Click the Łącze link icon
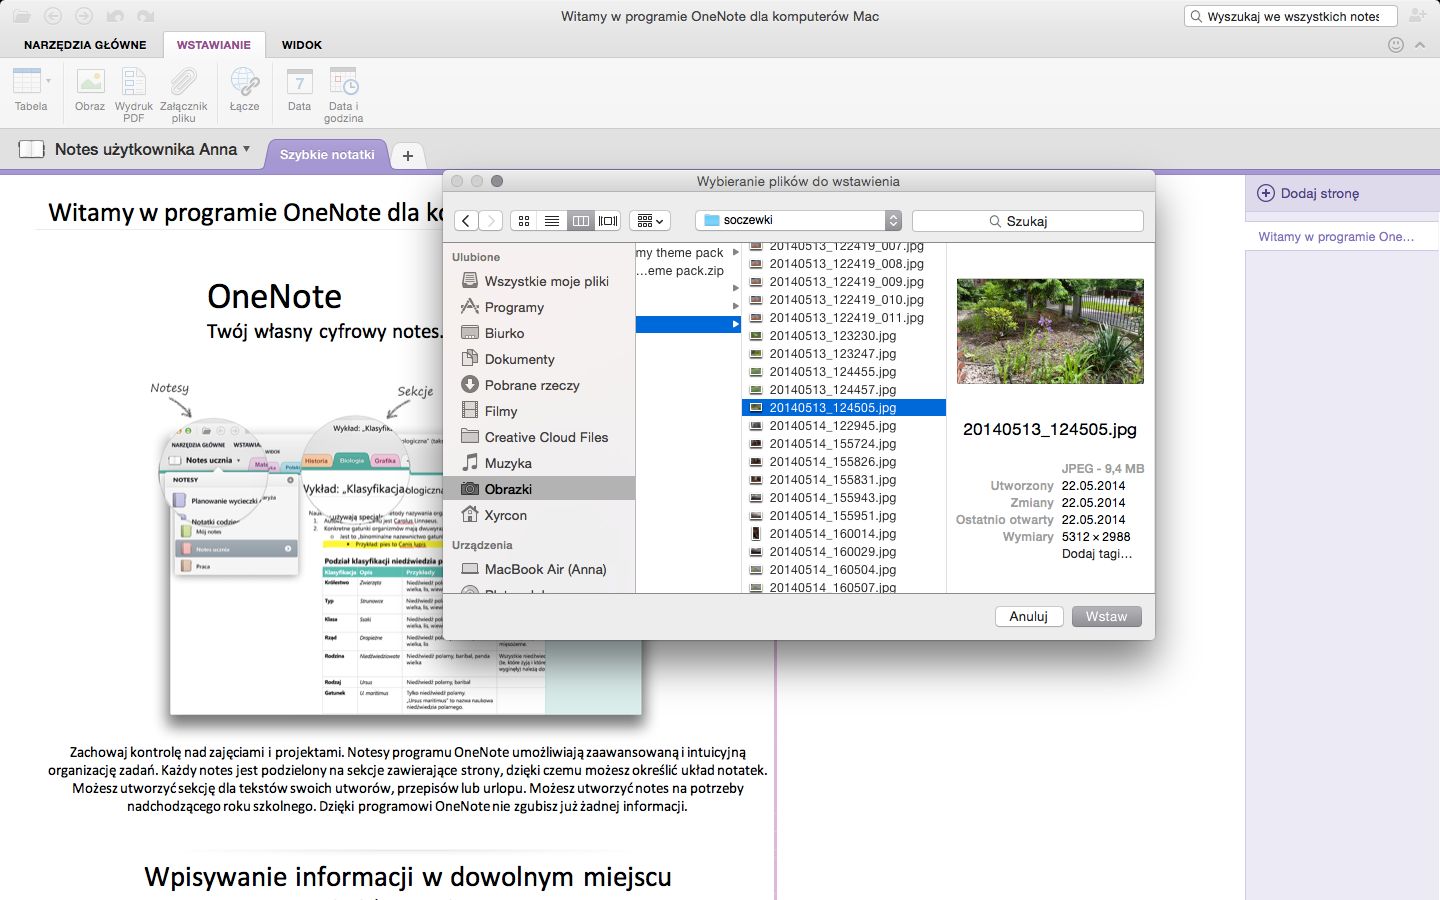The width and height of the screenshot is (1440, 900). pyautogui.click(x=245, y=81)
